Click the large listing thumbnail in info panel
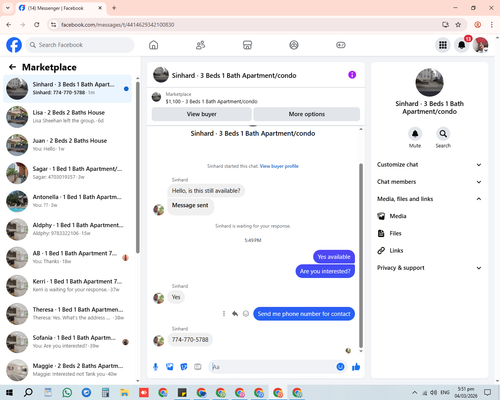Viewport: 500px width, 400px height. pyautogui.click(x=429, y=82)
